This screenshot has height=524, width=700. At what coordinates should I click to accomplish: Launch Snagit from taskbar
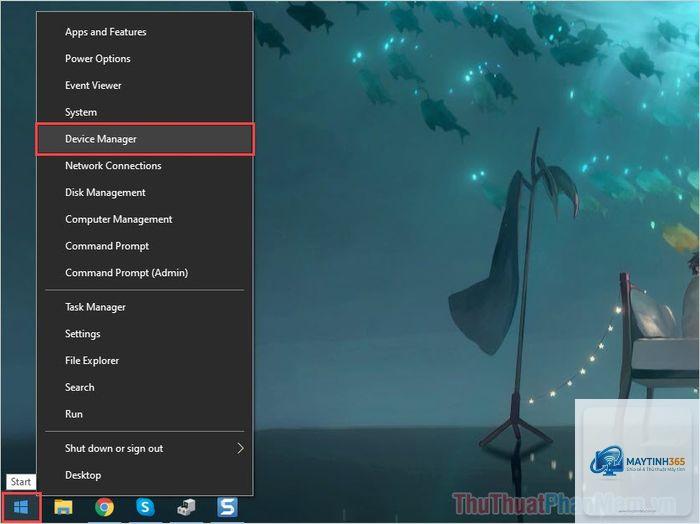pos(227,507)
